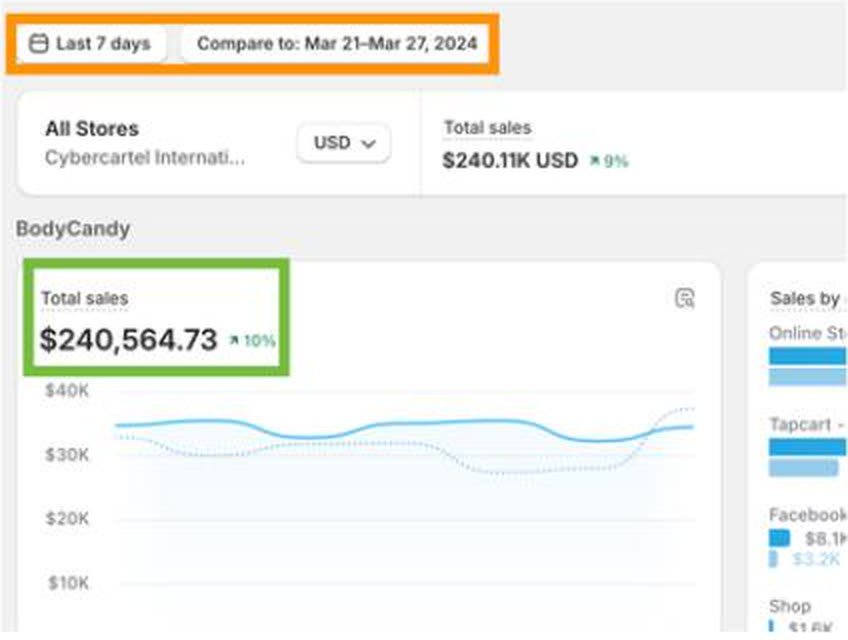This screenshot has width=848, height=640.
Task: Click the Facebook $8.1K bar
Action: [x=779, y=538]
